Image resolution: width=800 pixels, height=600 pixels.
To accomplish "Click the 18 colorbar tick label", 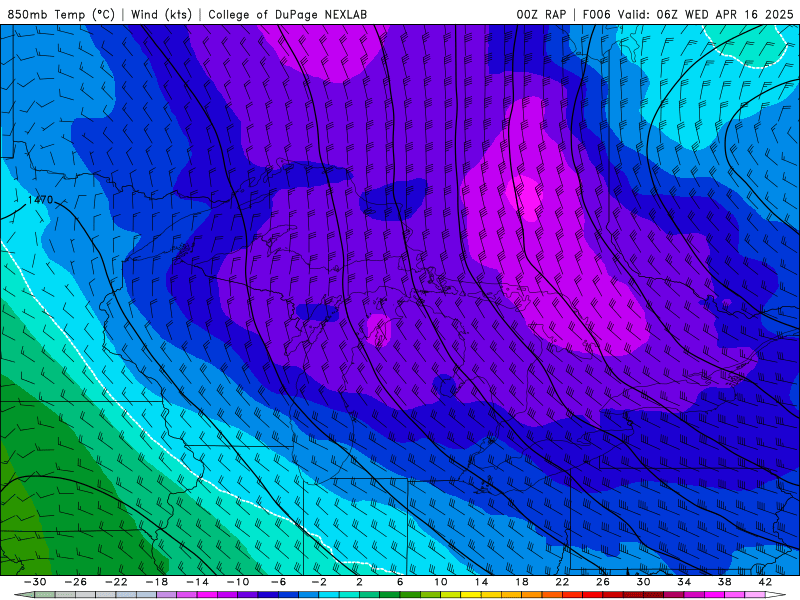I will (521, 582).
